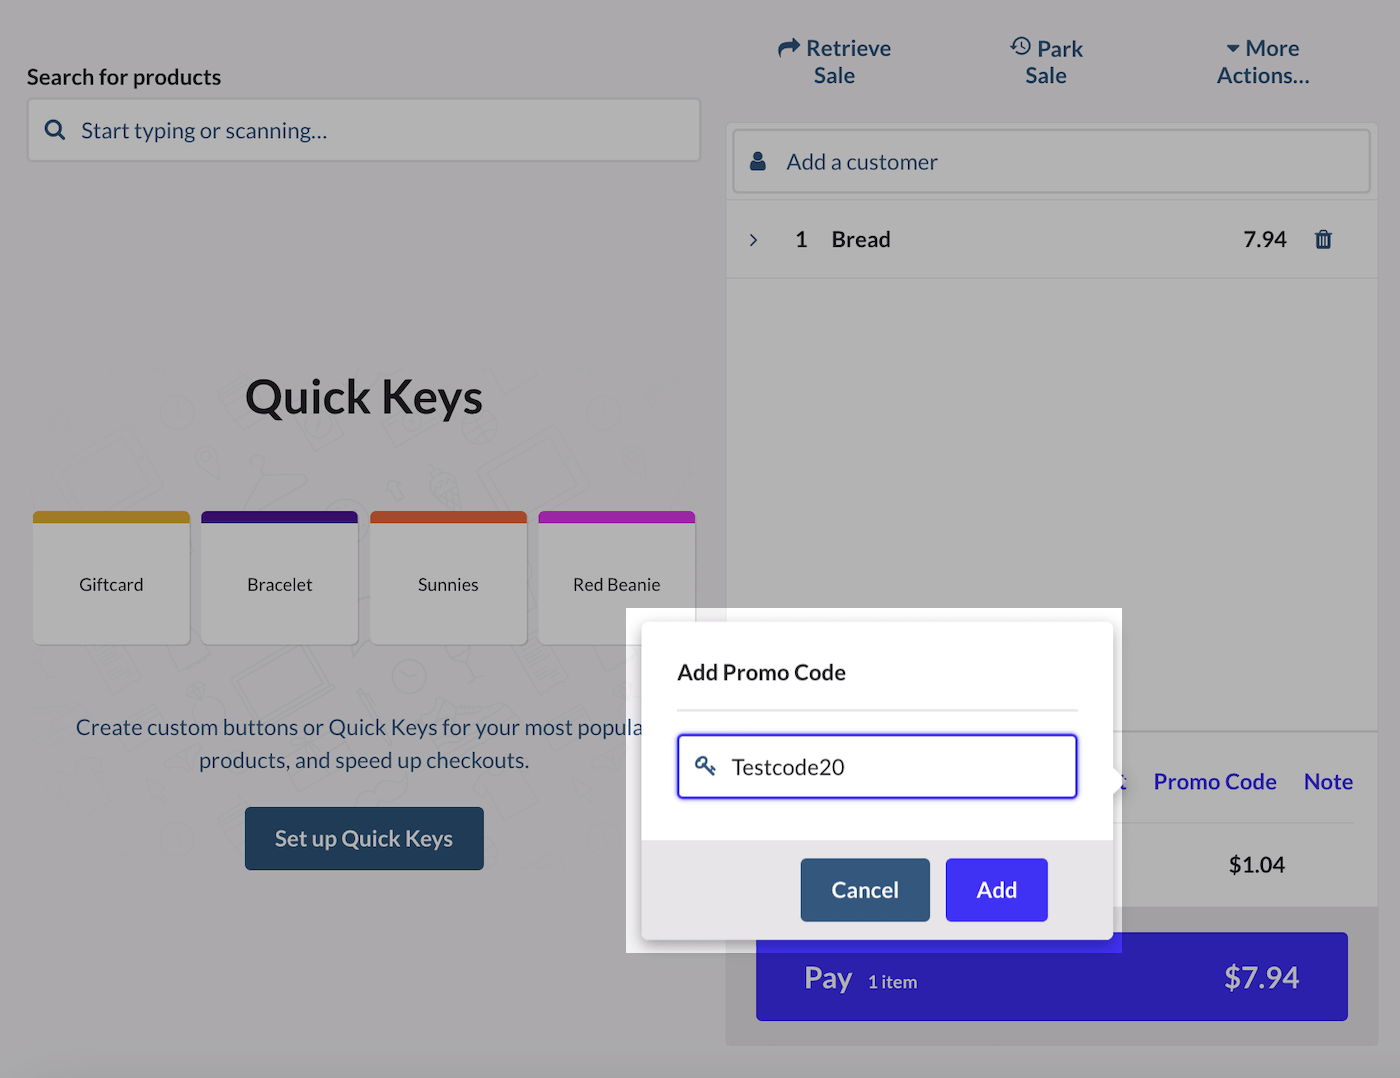This screenshot has width=1400, height=1078.
Task: Open the More Actions dropdown
Action: (1262, 62)
